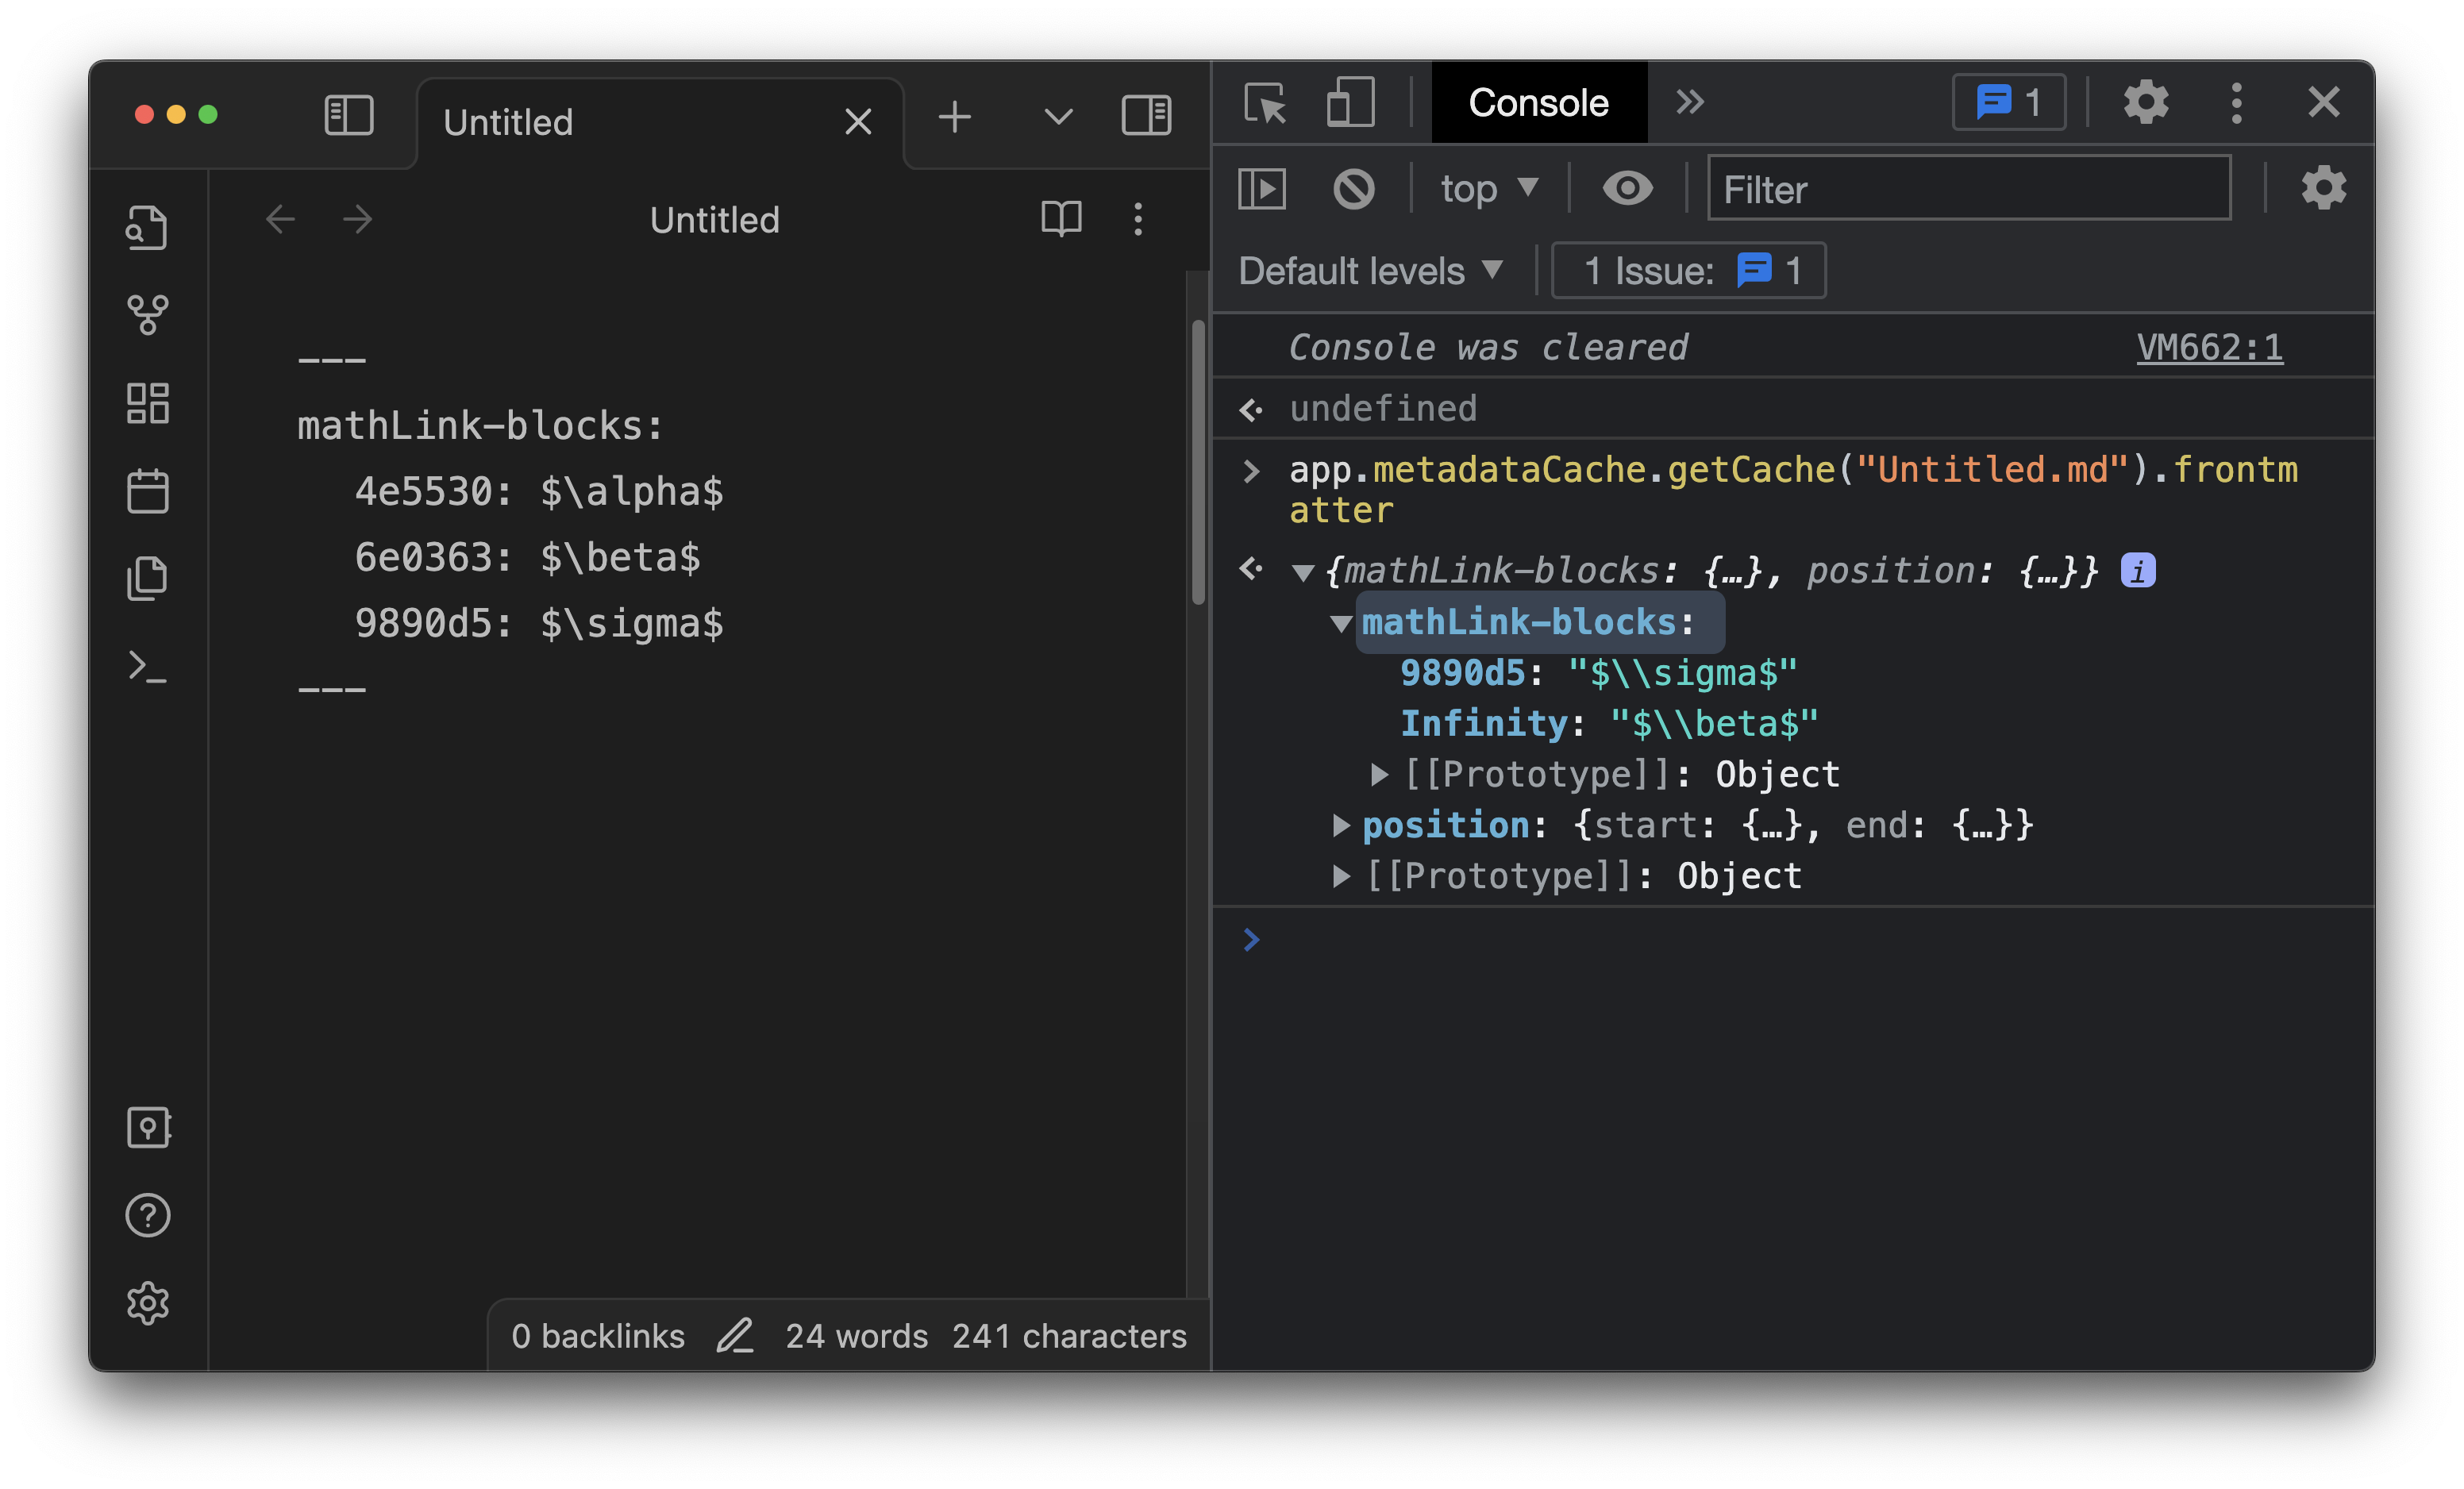The image size is (2464, 1489).
Task: Click inside the console Filter field
Action: (1966, 189)
